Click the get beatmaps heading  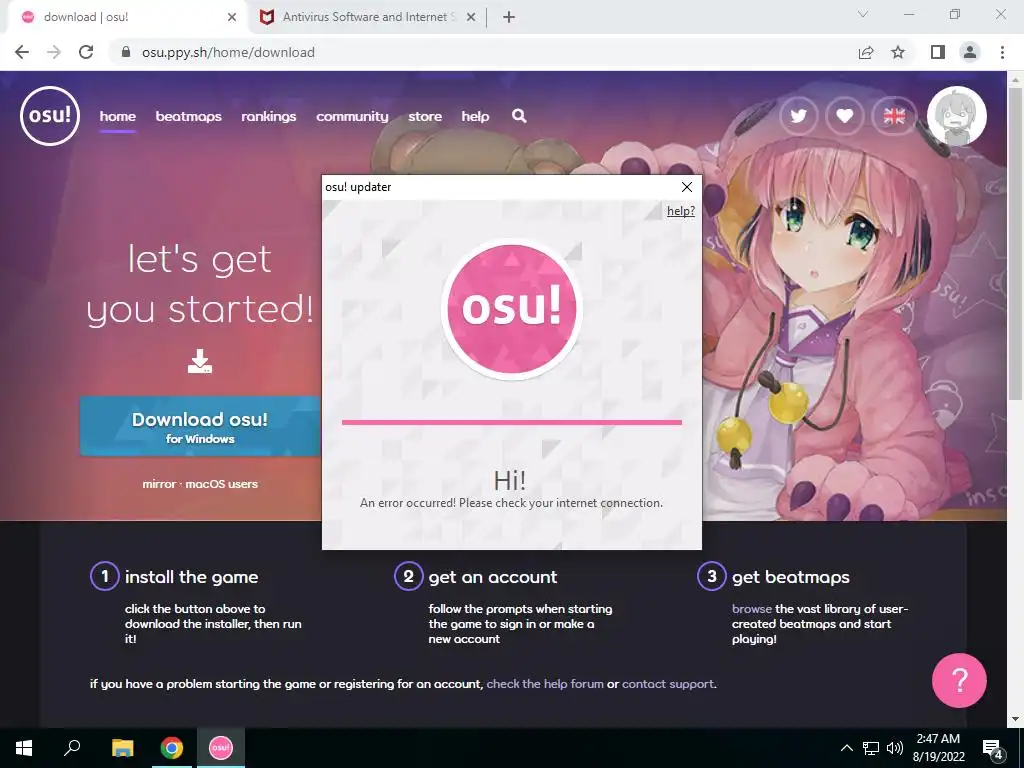point(791,577)
